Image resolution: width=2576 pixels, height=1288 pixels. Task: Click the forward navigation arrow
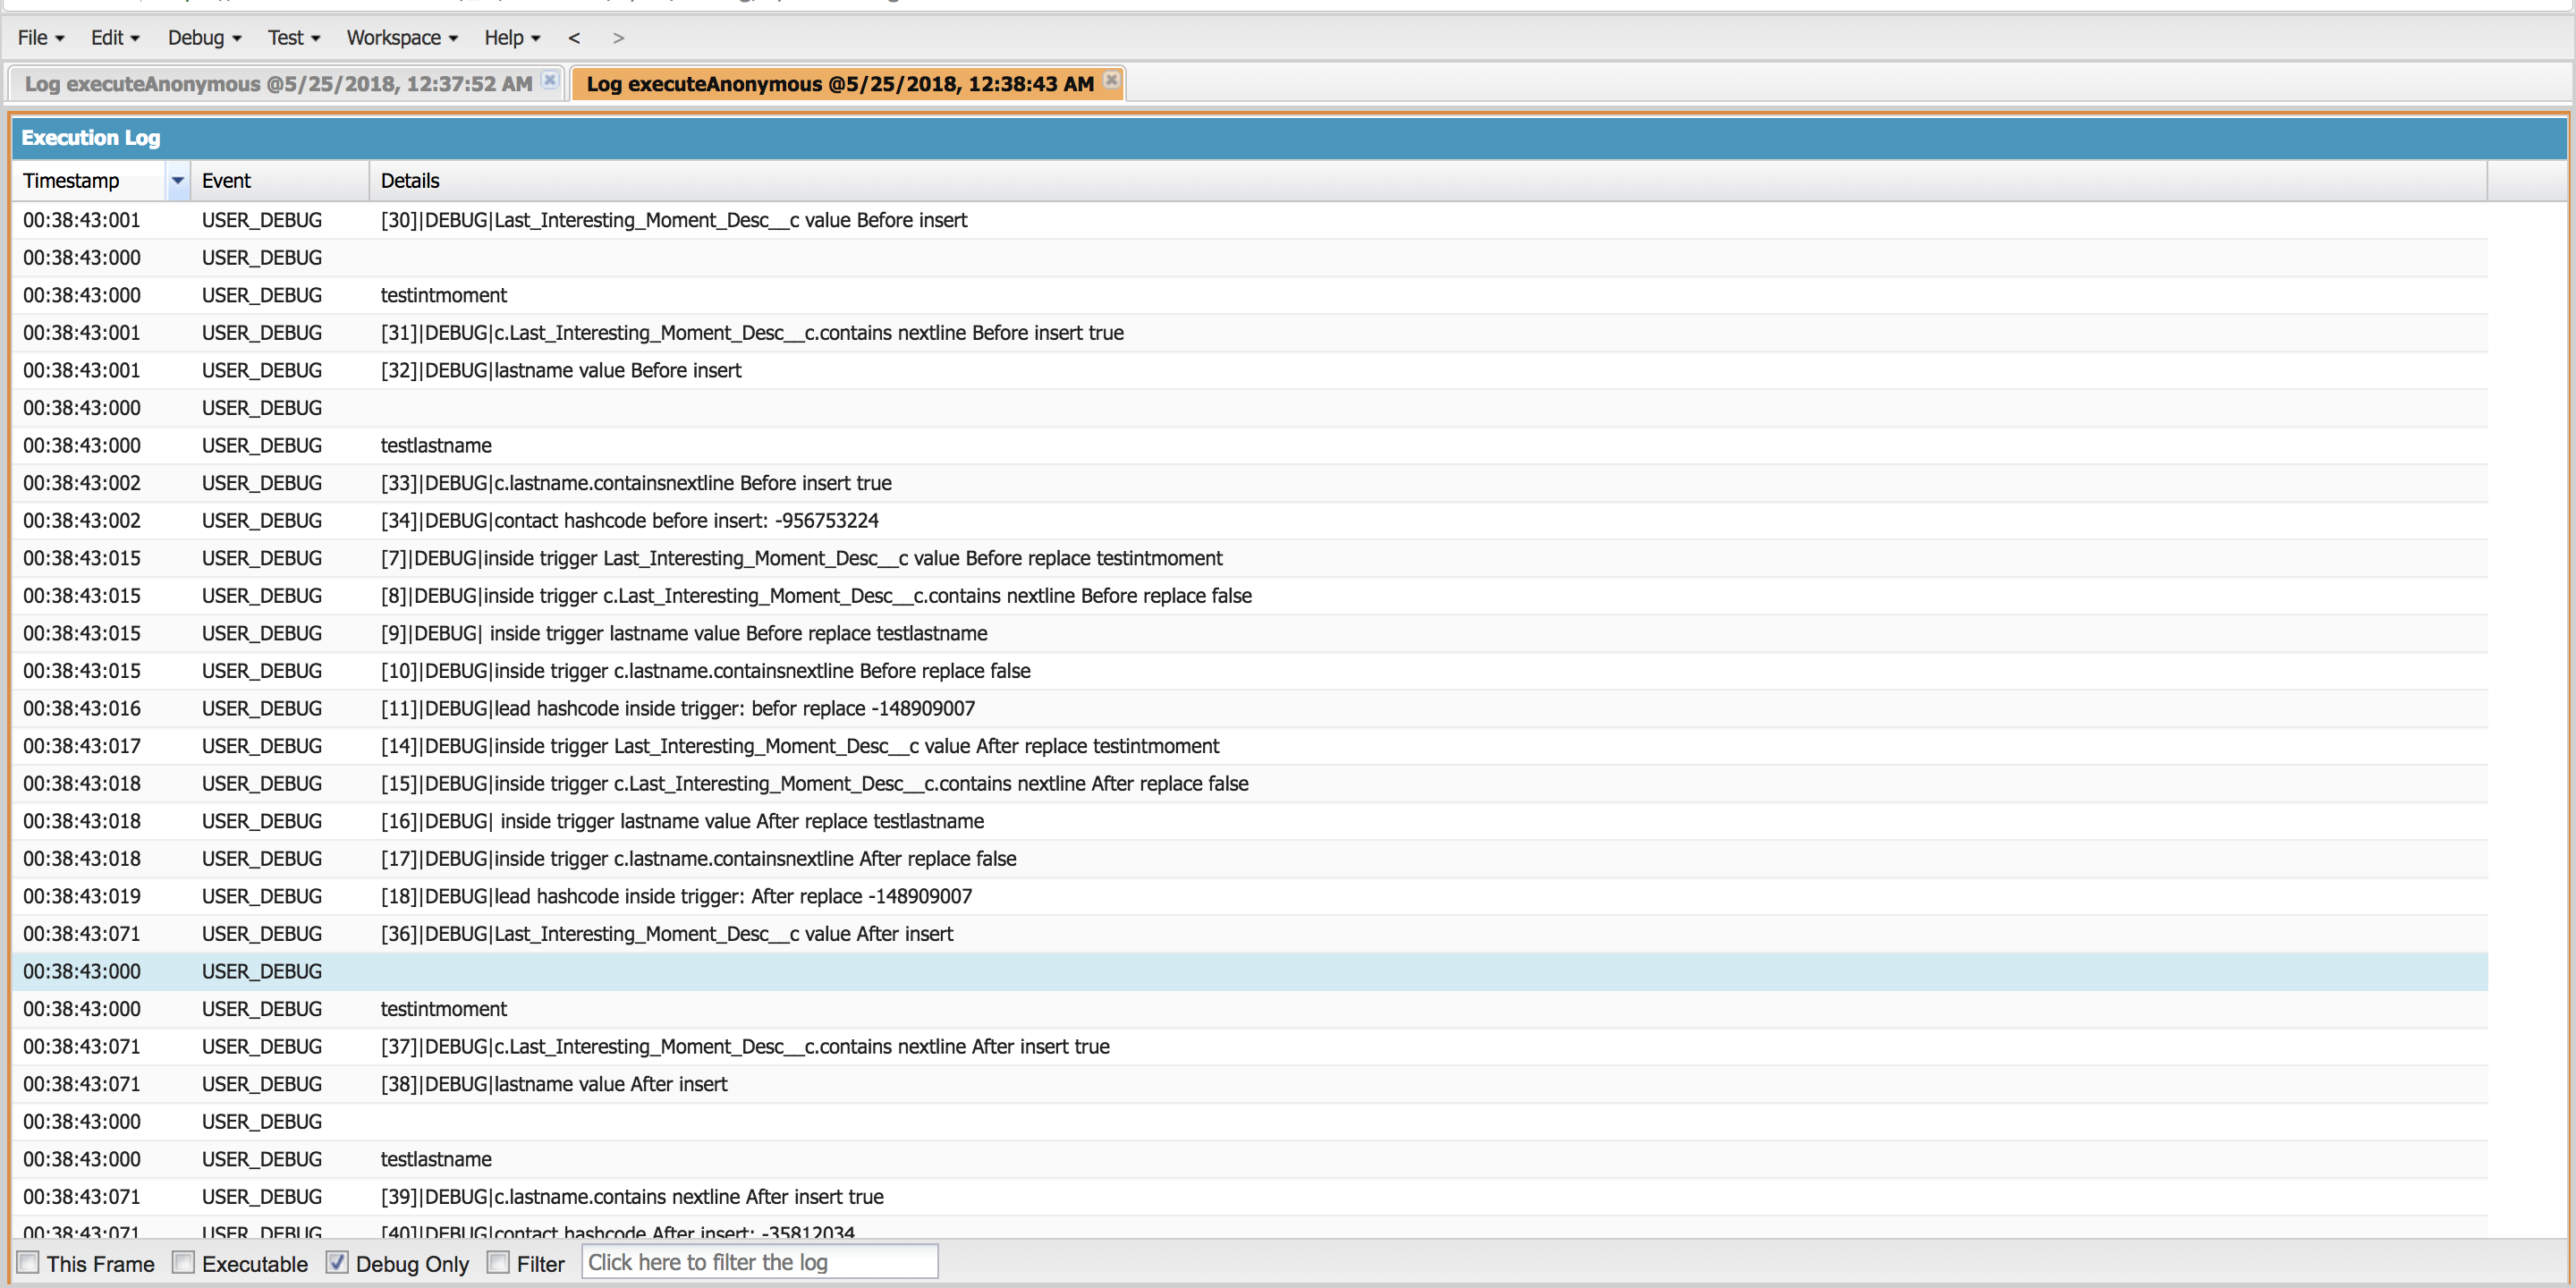(x=618, y=38)
